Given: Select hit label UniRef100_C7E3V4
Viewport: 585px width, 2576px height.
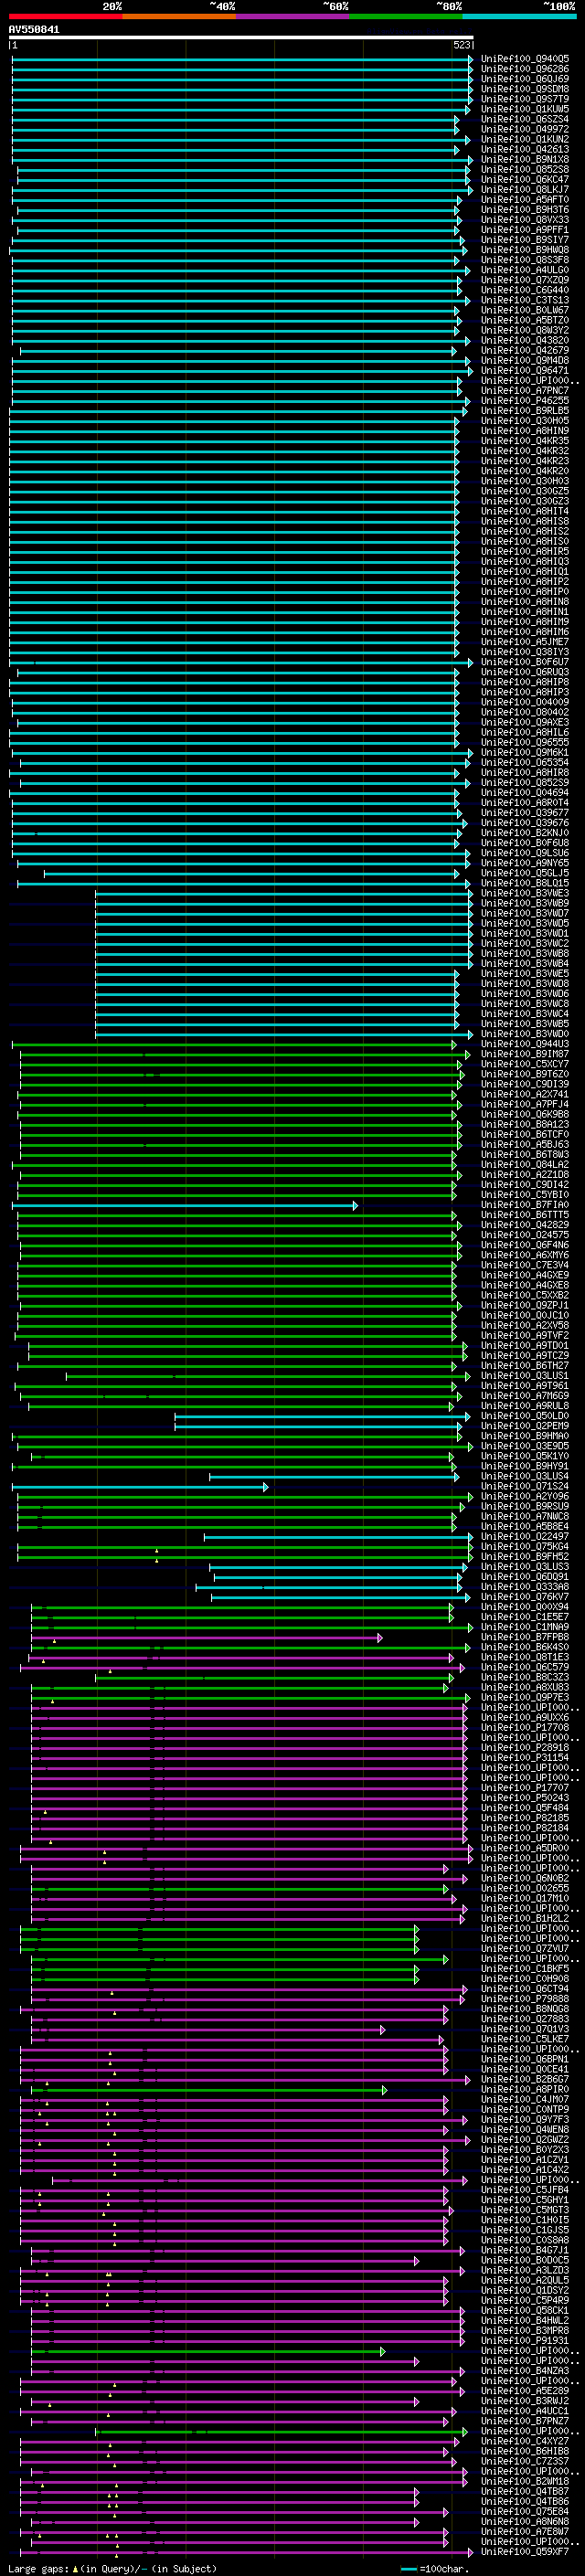Looking at the screenshot, I should coord(525,1265).
